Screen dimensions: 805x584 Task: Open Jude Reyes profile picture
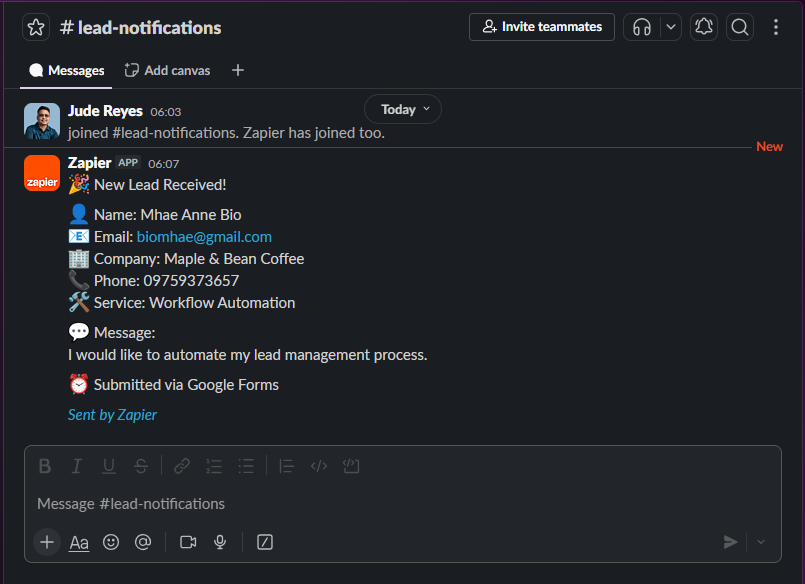click(42, 121)
